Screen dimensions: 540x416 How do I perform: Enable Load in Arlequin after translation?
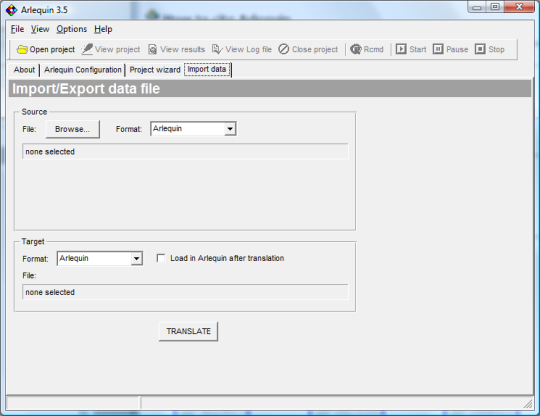point(161,258)
